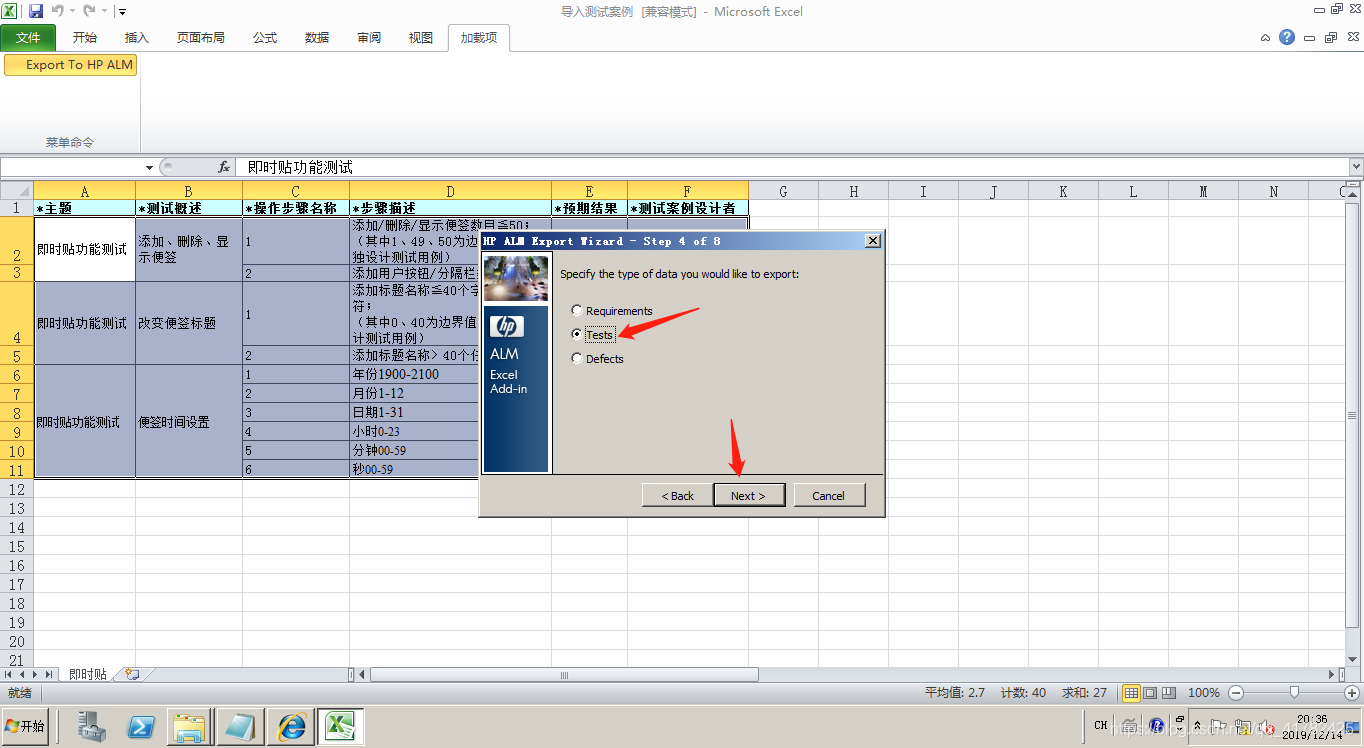The width and height of the screenshot is (1364, 748).
Task: Select cell A1 with *主题 header
Action: (x=85, y=208)
